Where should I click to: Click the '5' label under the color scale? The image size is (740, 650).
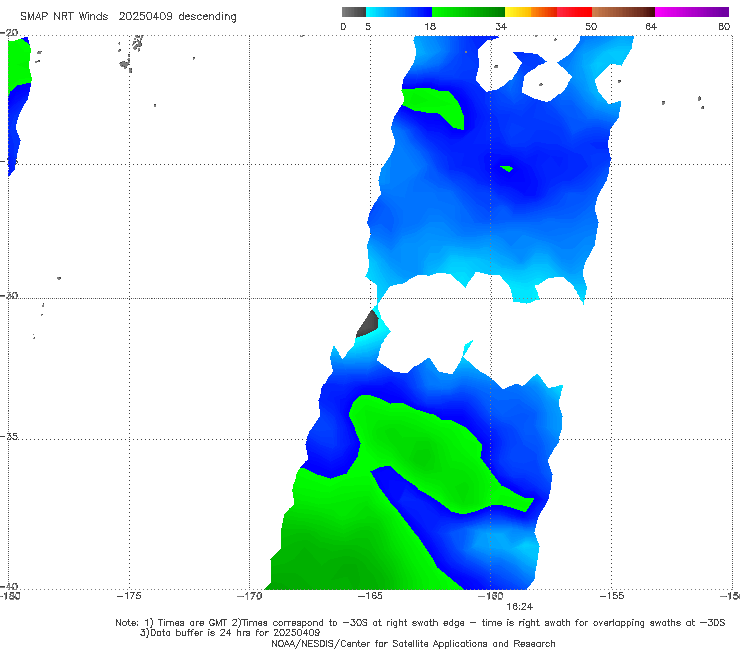pos(368,27)
